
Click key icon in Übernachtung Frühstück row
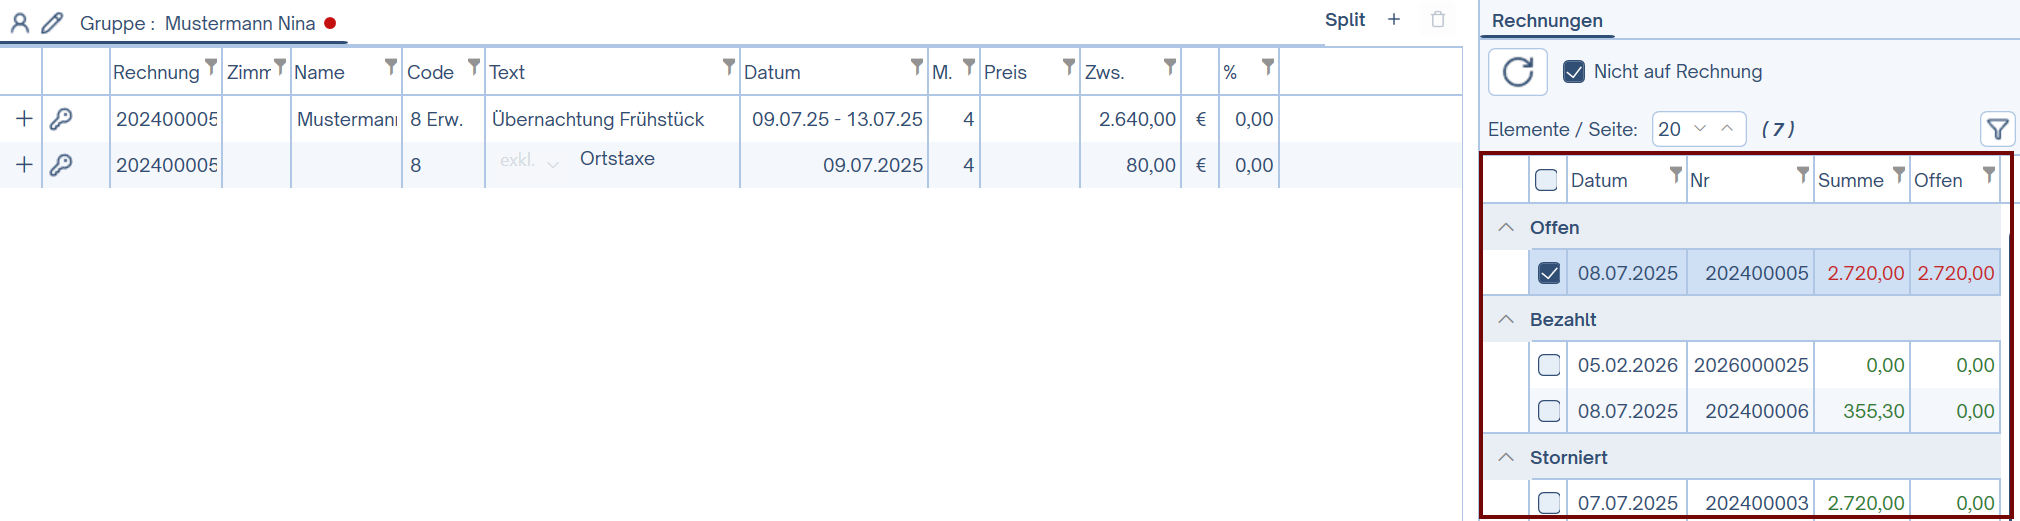point(61,119)
